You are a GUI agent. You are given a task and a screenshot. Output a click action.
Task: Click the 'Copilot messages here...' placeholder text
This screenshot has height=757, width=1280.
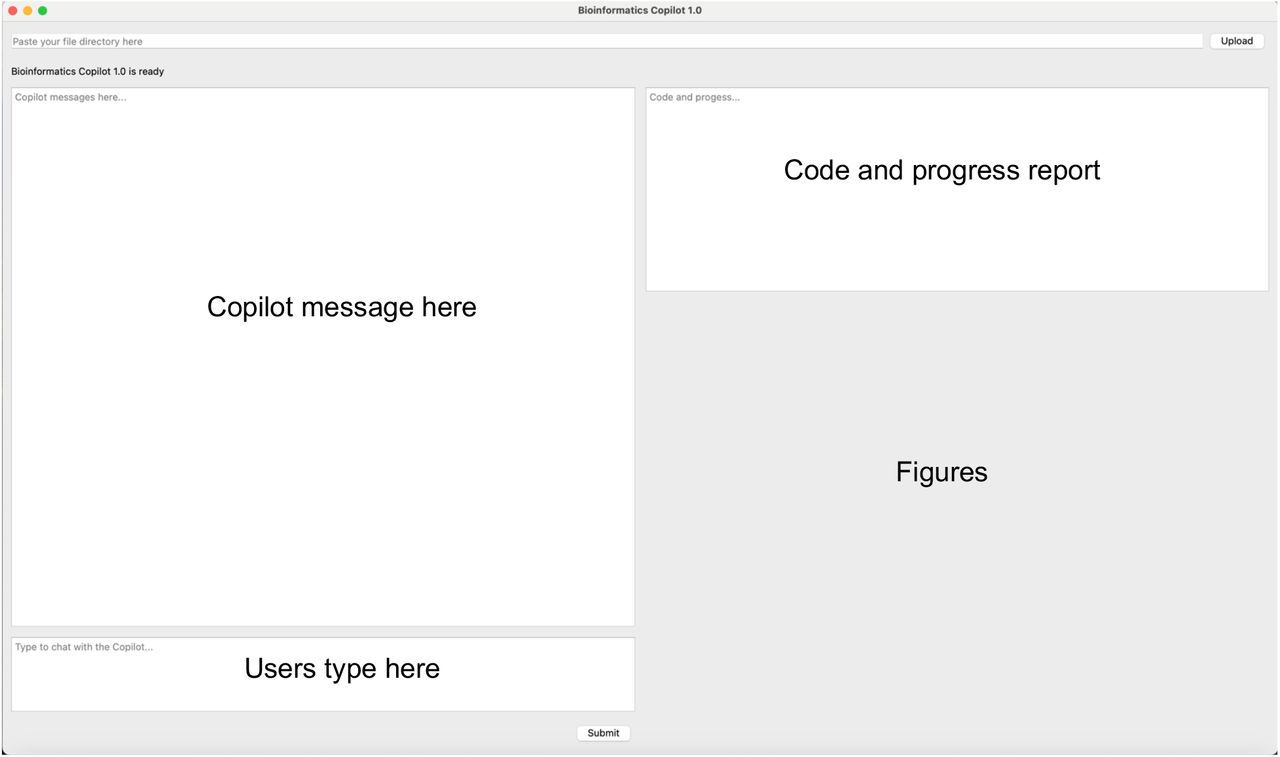pos(70,97)
